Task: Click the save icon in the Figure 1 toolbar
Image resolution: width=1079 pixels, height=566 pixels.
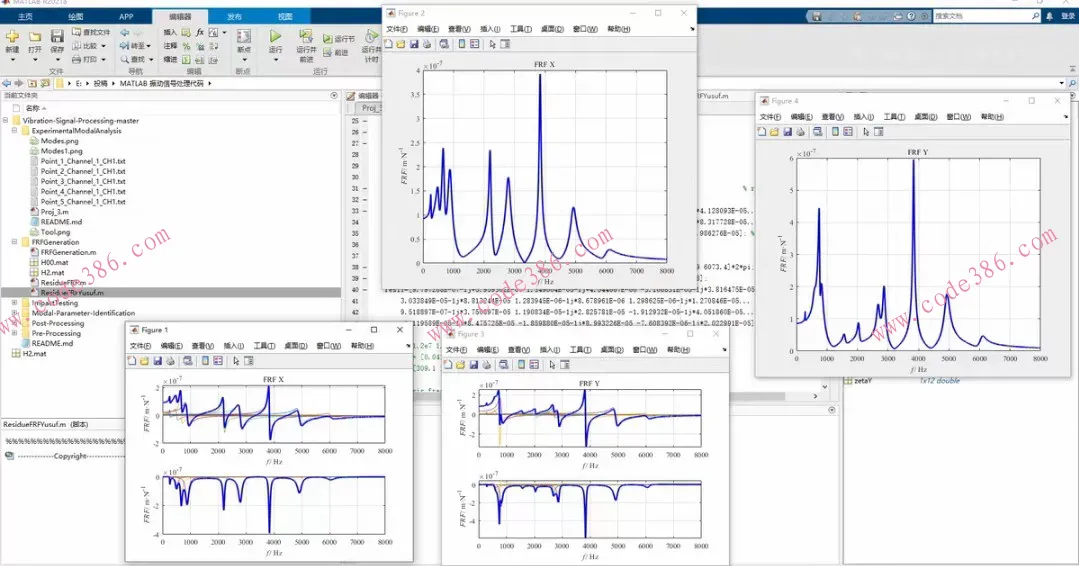Action: click(158, 360)
